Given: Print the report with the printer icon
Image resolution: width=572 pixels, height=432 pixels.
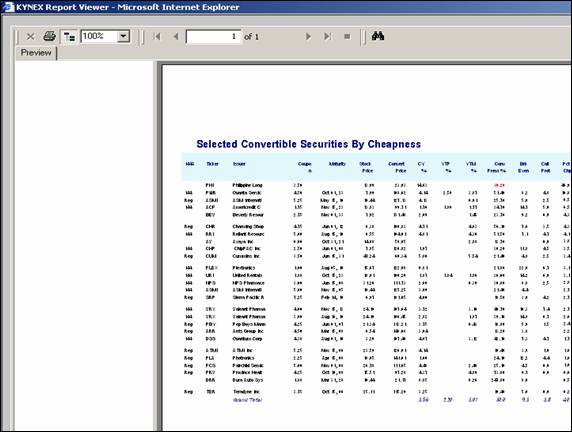Looking at the screenshot, I should (49, 36).
